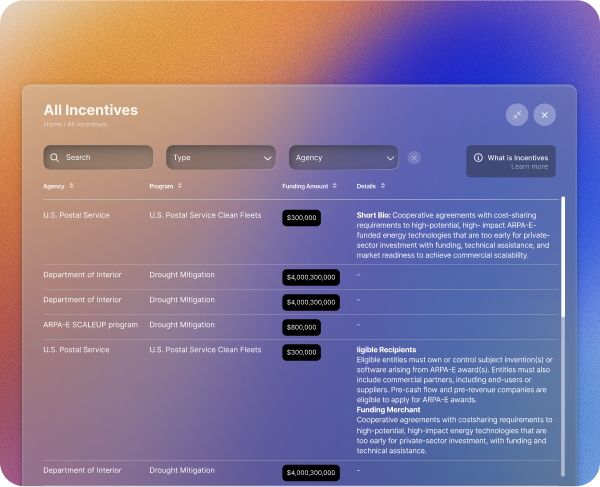Click the Home breadcrumb link
Image resolution: width=600 pixels, height=487 pixels.
52,125
